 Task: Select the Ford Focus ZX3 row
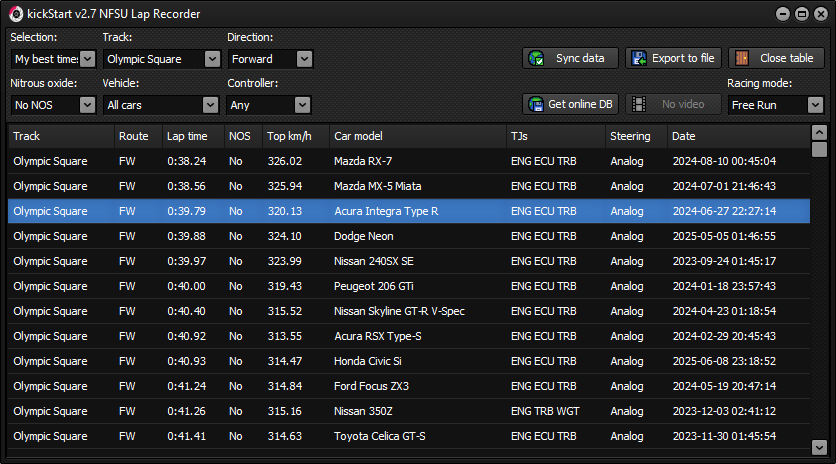[x=409, y=386]
